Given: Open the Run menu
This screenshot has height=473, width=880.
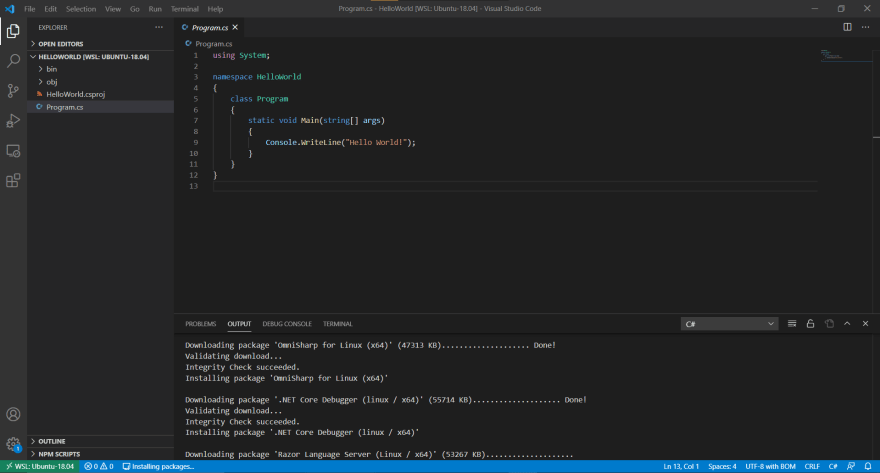Looking at the screenshot, I should click(155, 9).
